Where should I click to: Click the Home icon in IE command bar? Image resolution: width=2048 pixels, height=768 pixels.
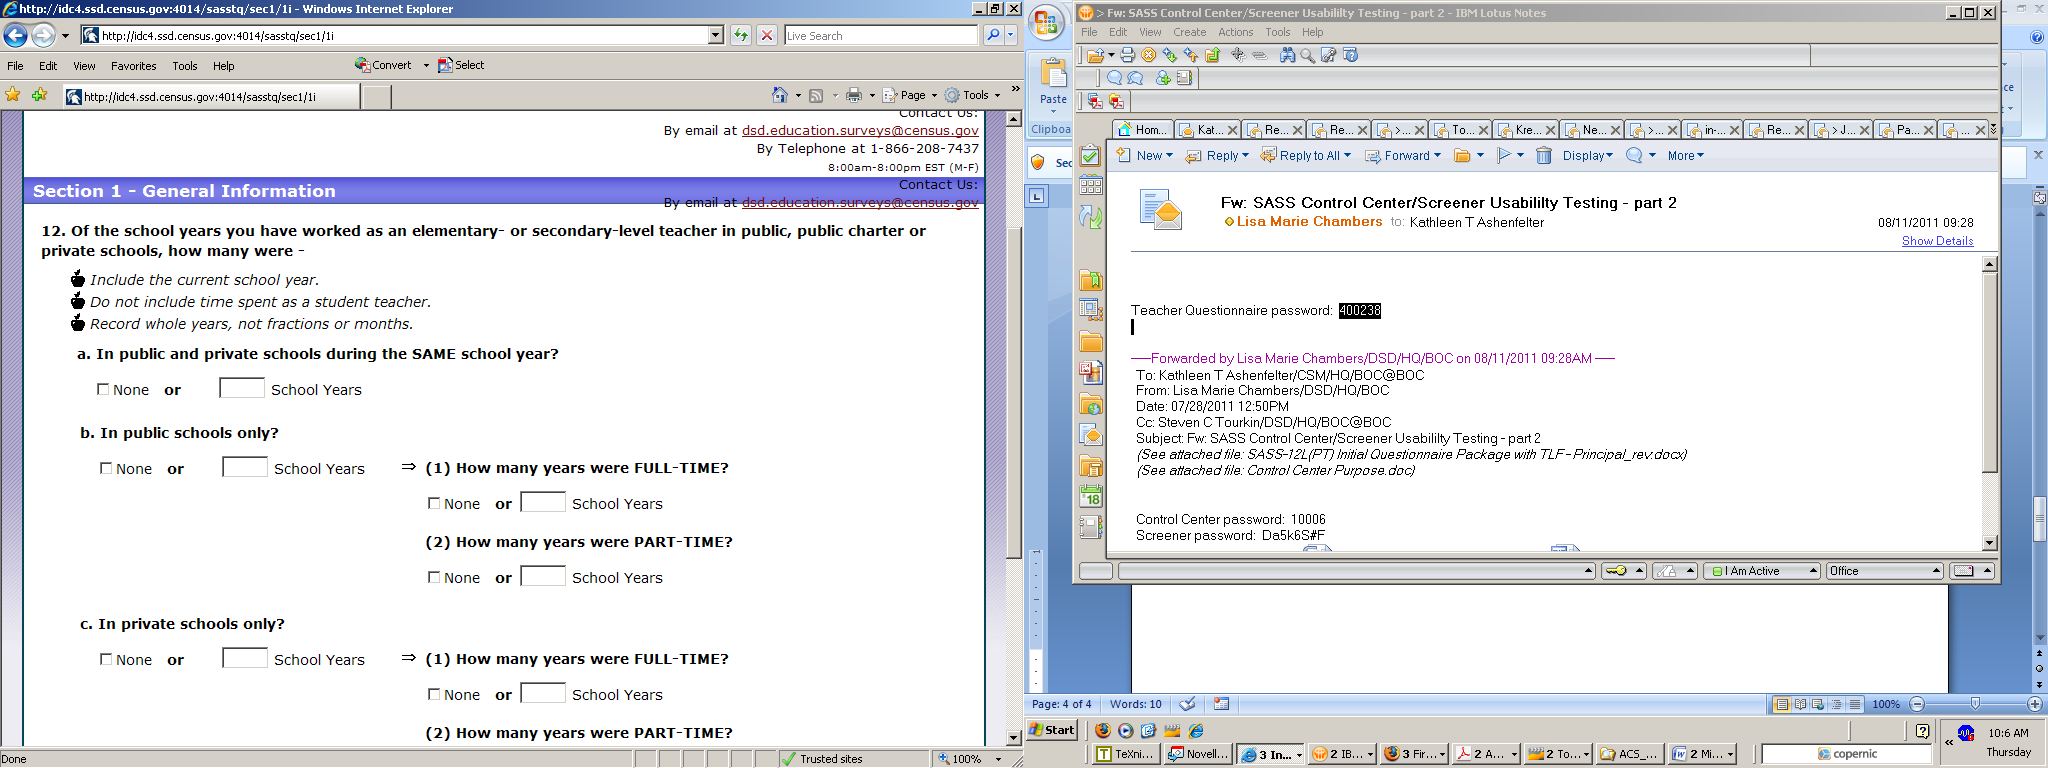(780, 95)
